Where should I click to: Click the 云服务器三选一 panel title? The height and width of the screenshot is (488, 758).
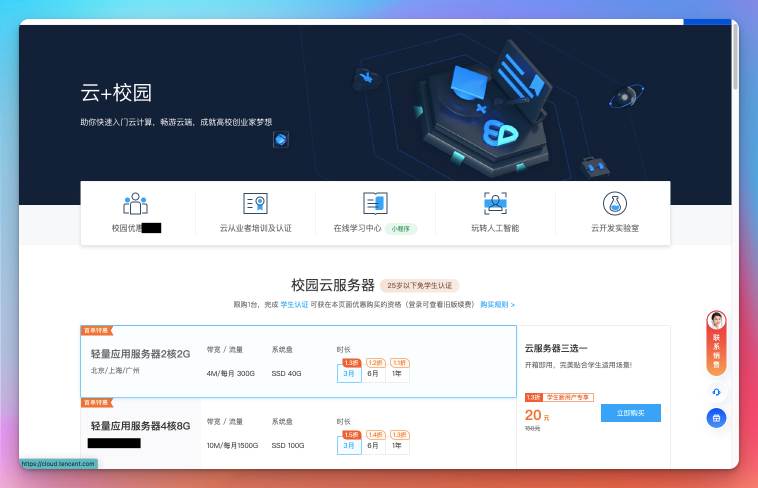click(x=556, y=348)
